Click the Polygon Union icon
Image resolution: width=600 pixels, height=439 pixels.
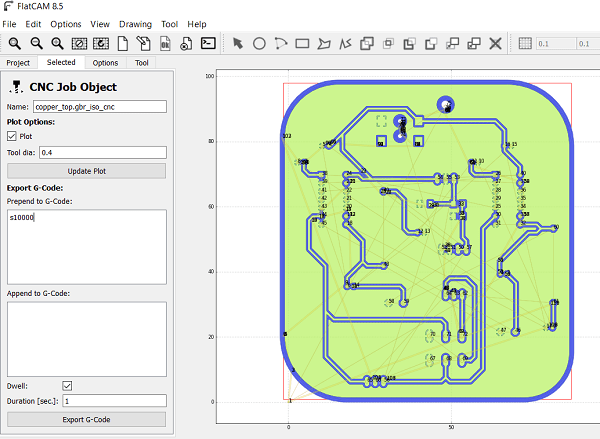click(367, 43)
